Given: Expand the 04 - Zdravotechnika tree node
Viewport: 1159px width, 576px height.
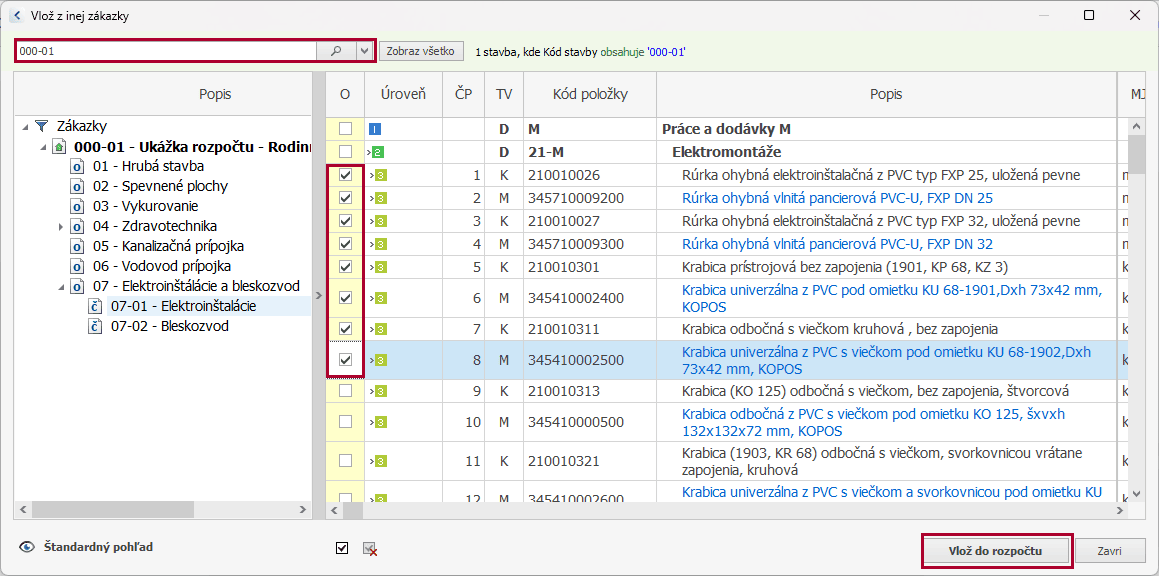Looking at the screenshot, I should (60, 226).
